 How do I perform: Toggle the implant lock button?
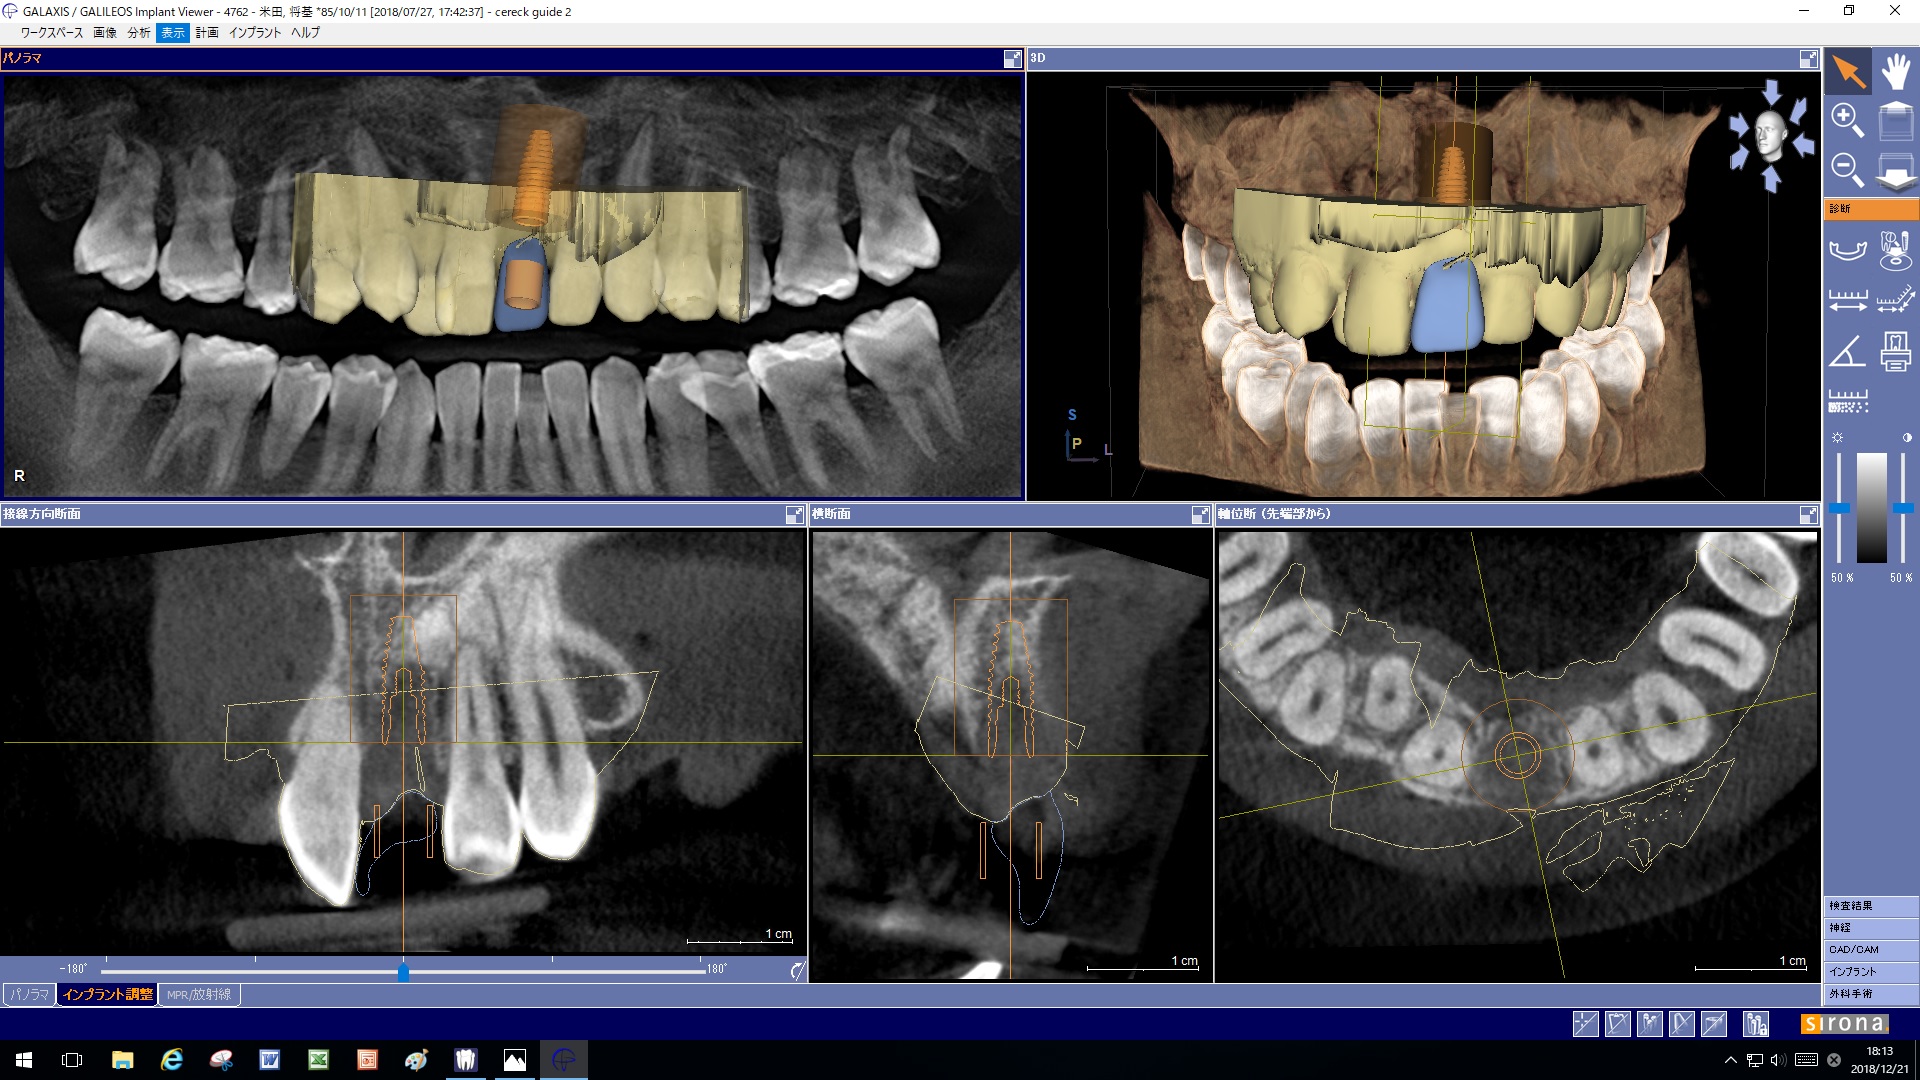pyautogui.click(x=1755, y=1023)
